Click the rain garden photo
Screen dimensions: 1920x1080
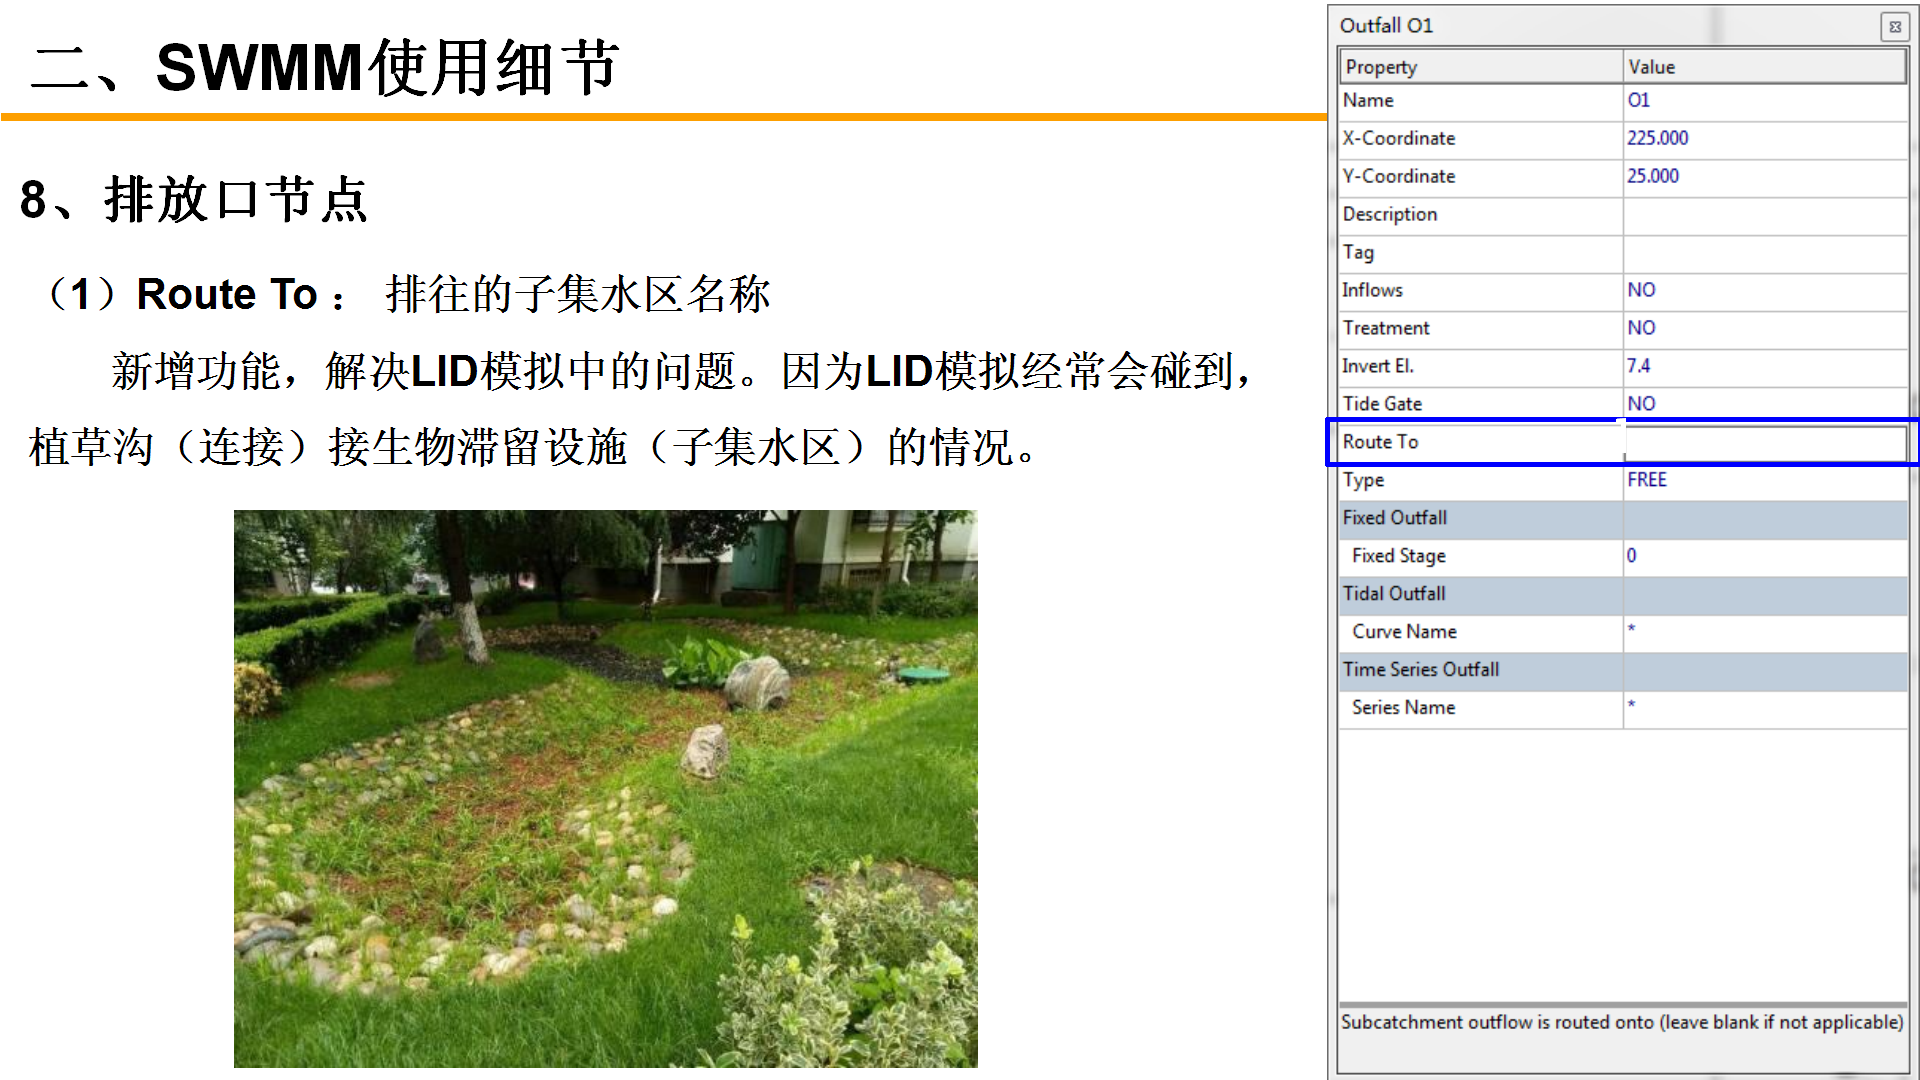click(x=605, y=788)
